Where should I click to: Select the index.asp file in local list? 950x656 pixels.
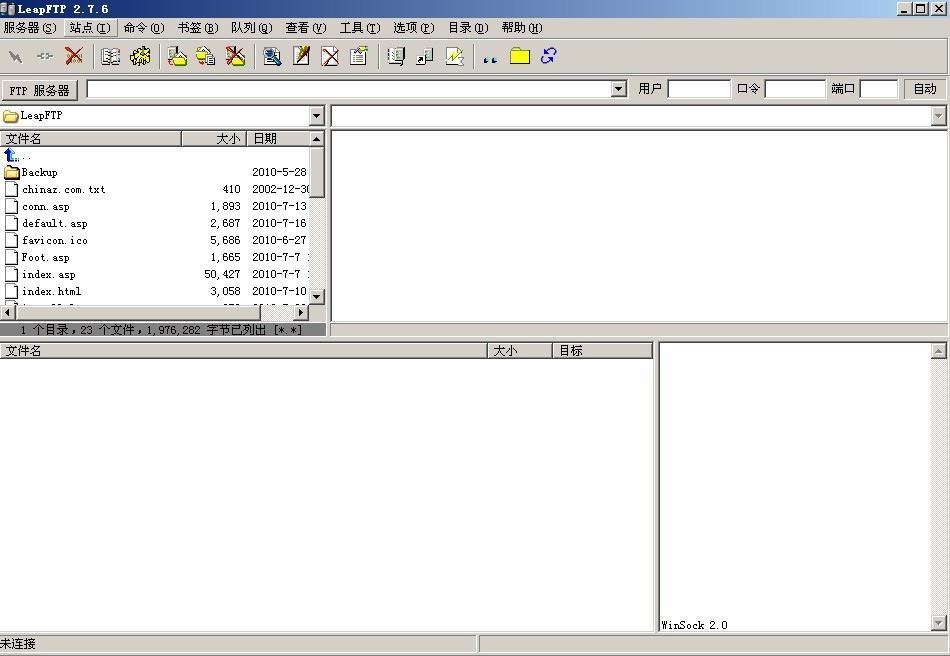click(48, 274)
